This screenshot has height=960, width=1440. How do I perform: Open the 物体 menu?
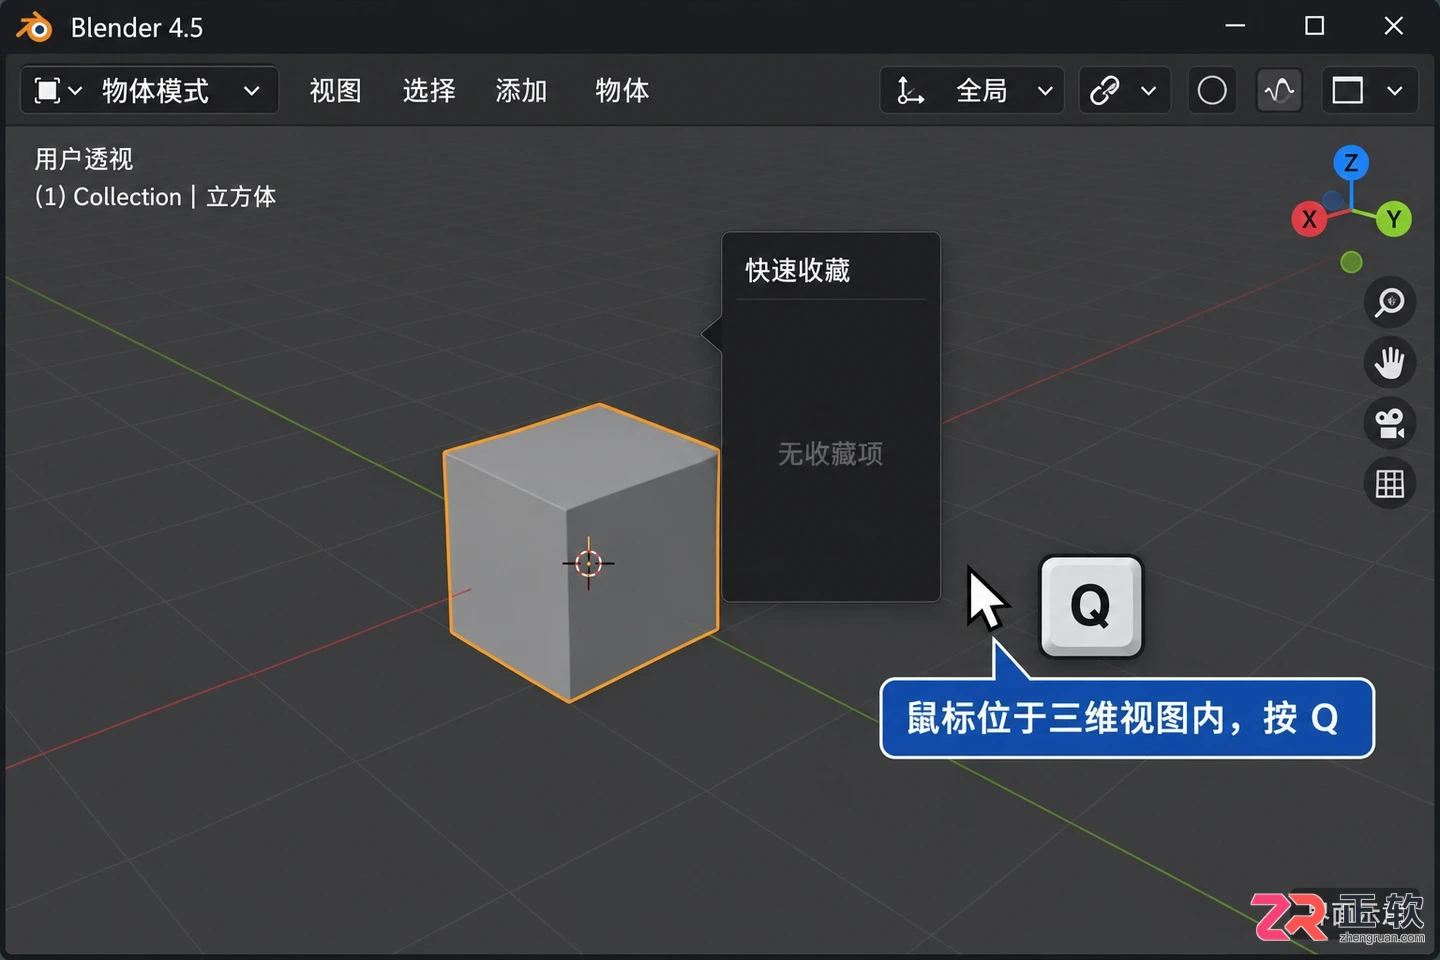[x=622, y=91]
